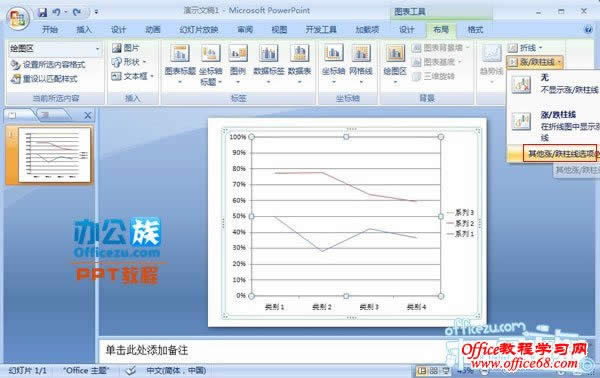600x378 pixels.
Task: Click the Office button orb
Action: pyautogui.click(x=18, y=18)
